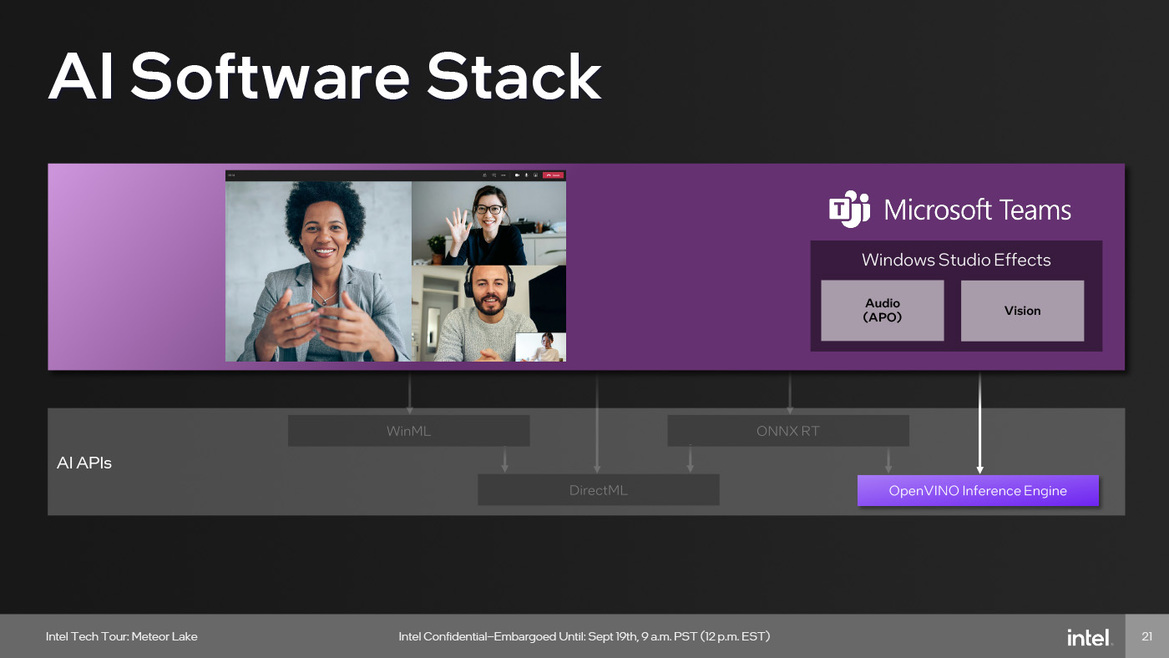Click the WinML block

tap(409, 431)
